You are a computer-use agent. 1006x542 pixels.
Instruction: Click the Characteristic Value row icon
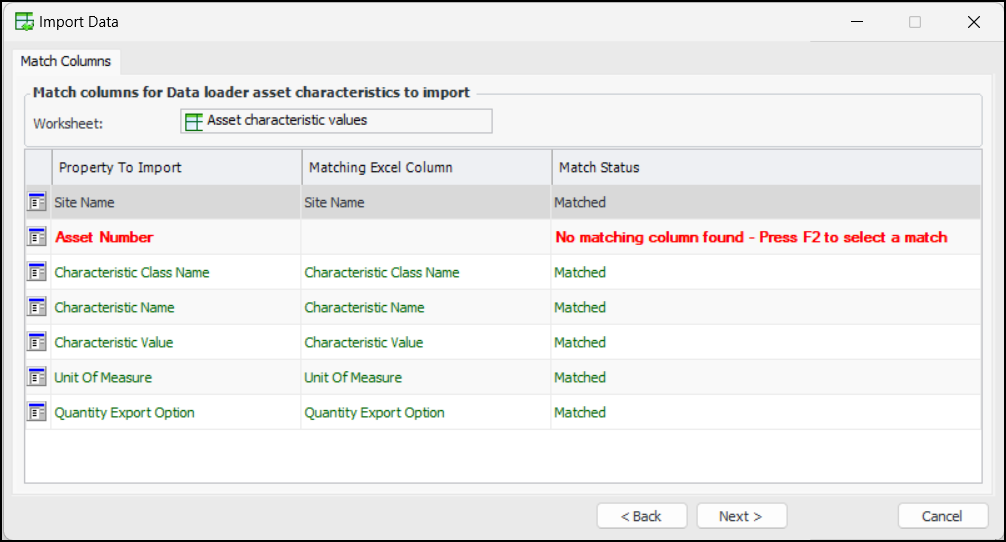click(37, 342)
